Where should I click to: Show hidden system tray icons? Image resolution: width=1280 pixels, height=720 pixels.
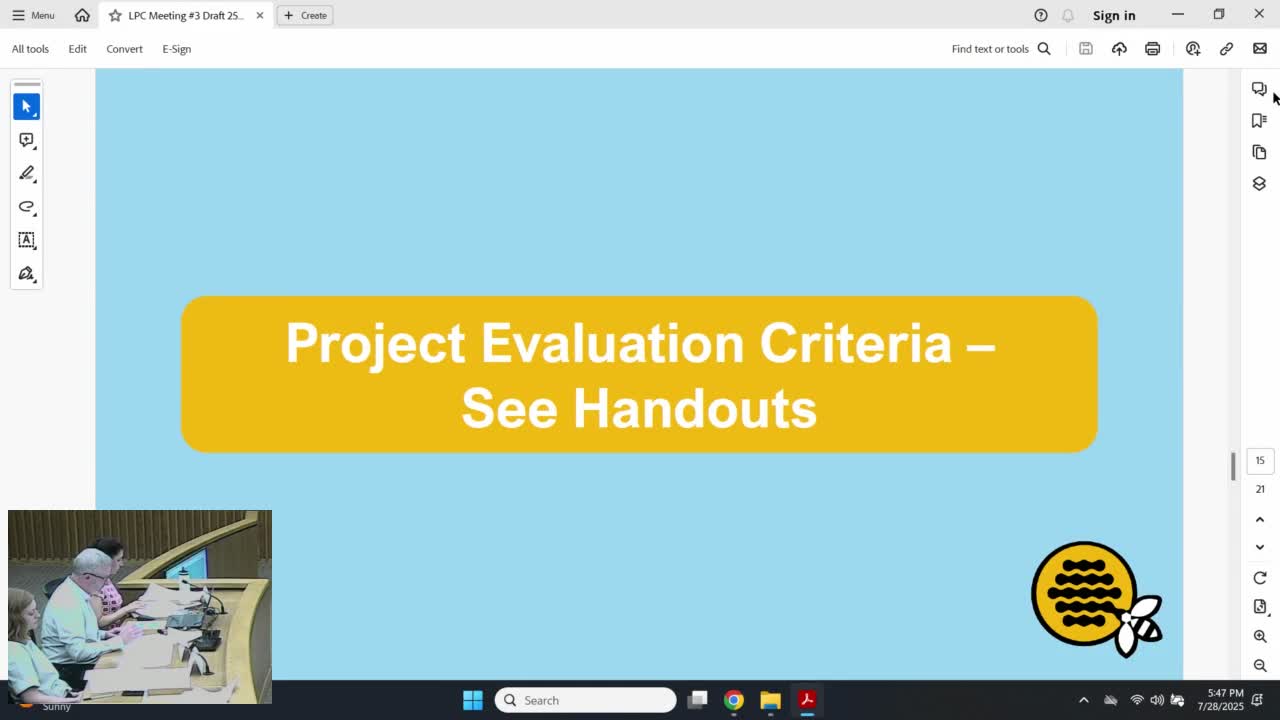click(x=1084, y=700)
